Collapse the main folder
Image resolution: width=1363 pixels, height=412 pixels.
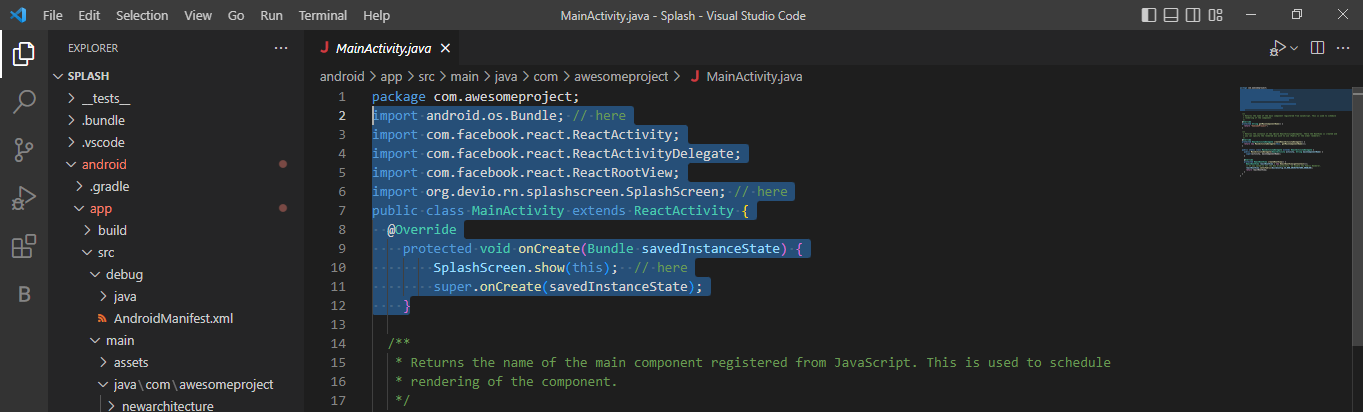(176, 340)
